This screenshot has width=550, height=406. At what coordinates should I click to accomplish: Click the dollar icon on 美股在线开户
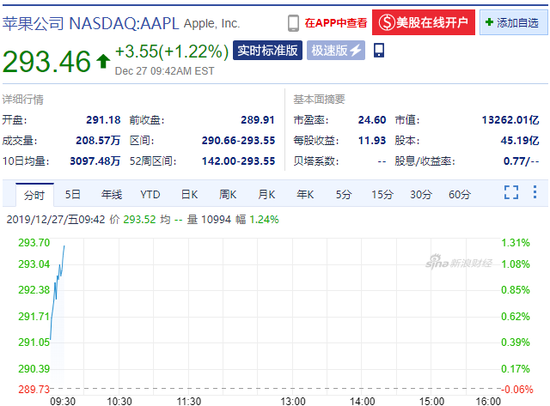(387, 22)
